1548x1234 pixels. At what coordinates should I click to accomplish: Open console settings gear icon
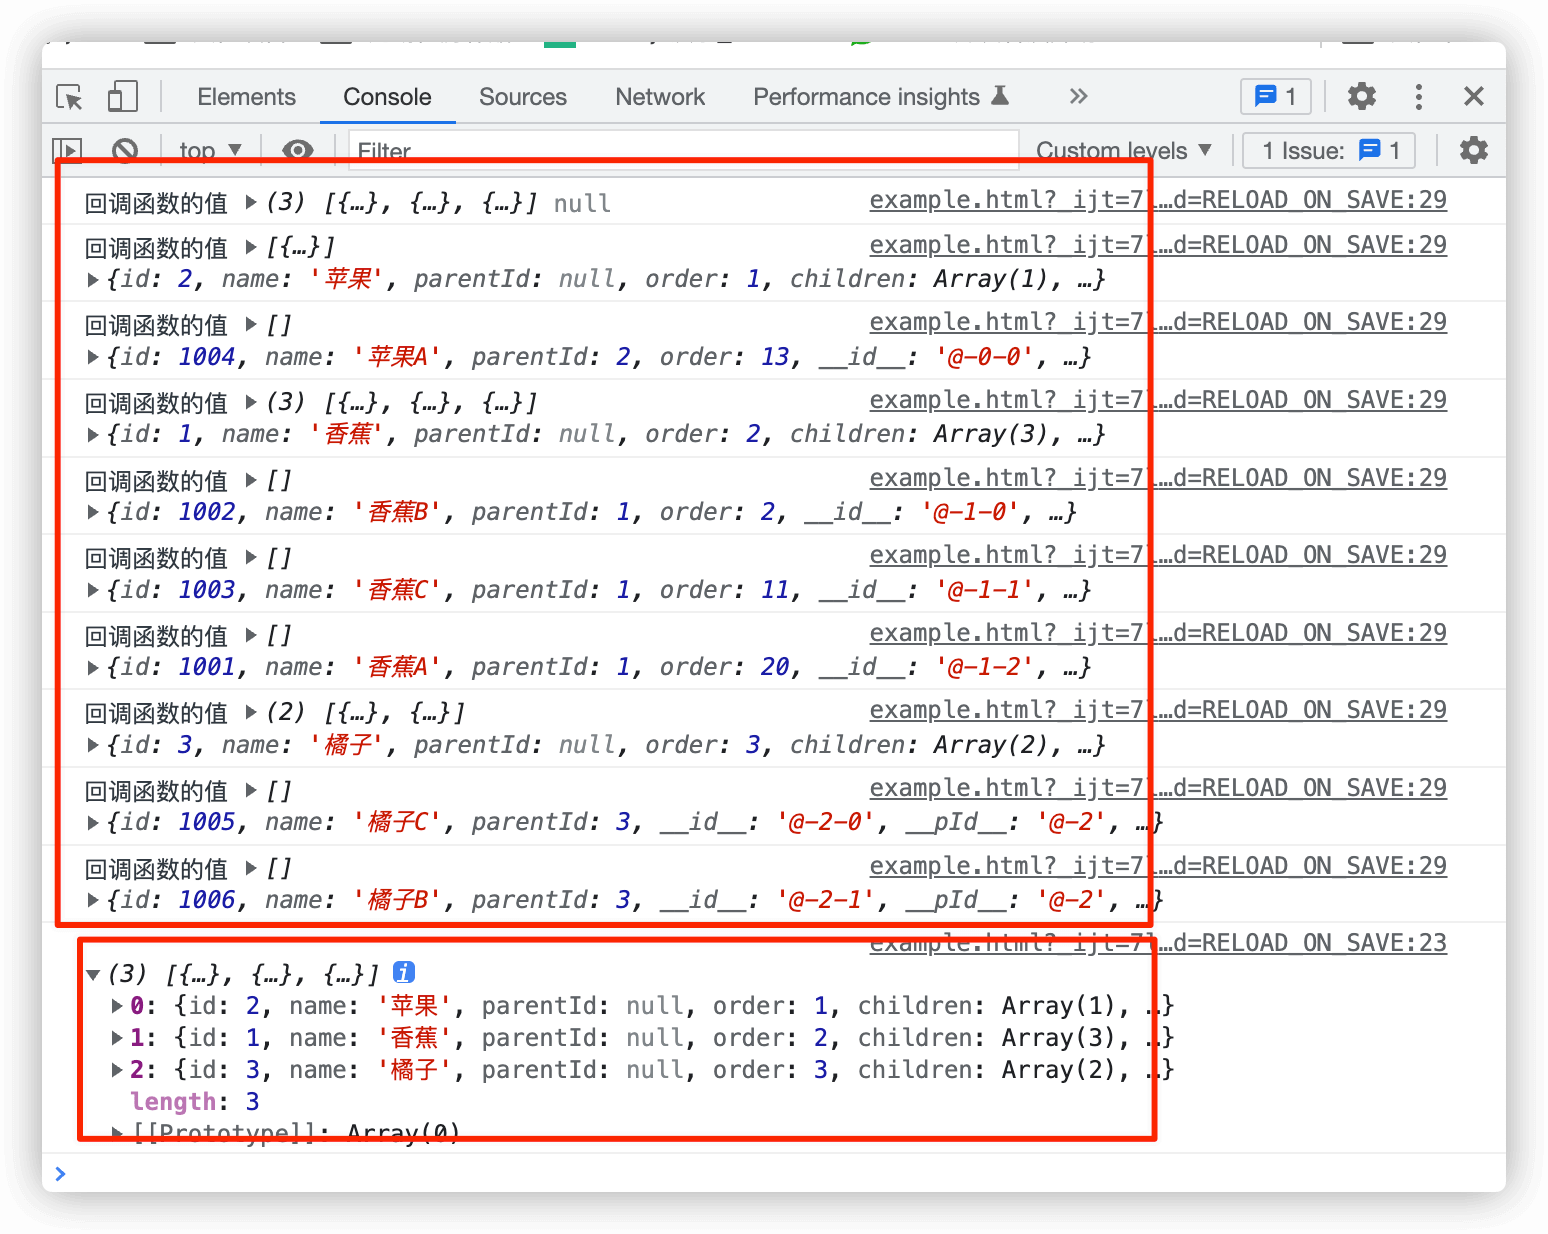pos(1473,151)
